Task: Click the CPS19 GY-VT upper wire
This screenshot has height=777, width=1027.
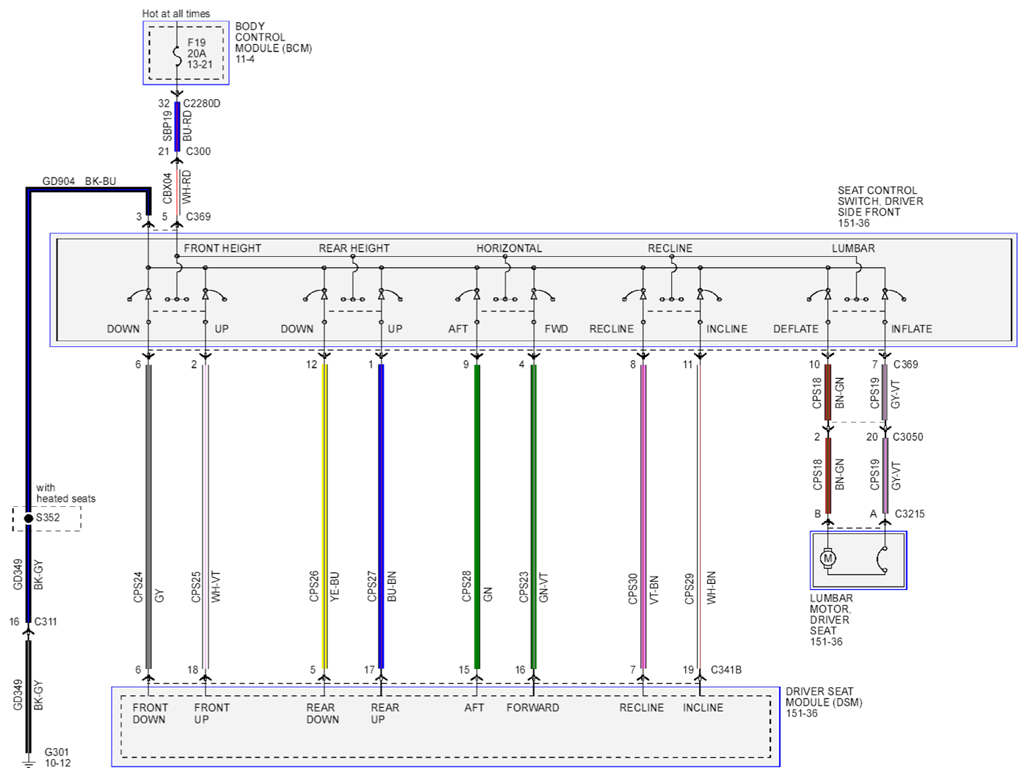Action: (885, 392)
